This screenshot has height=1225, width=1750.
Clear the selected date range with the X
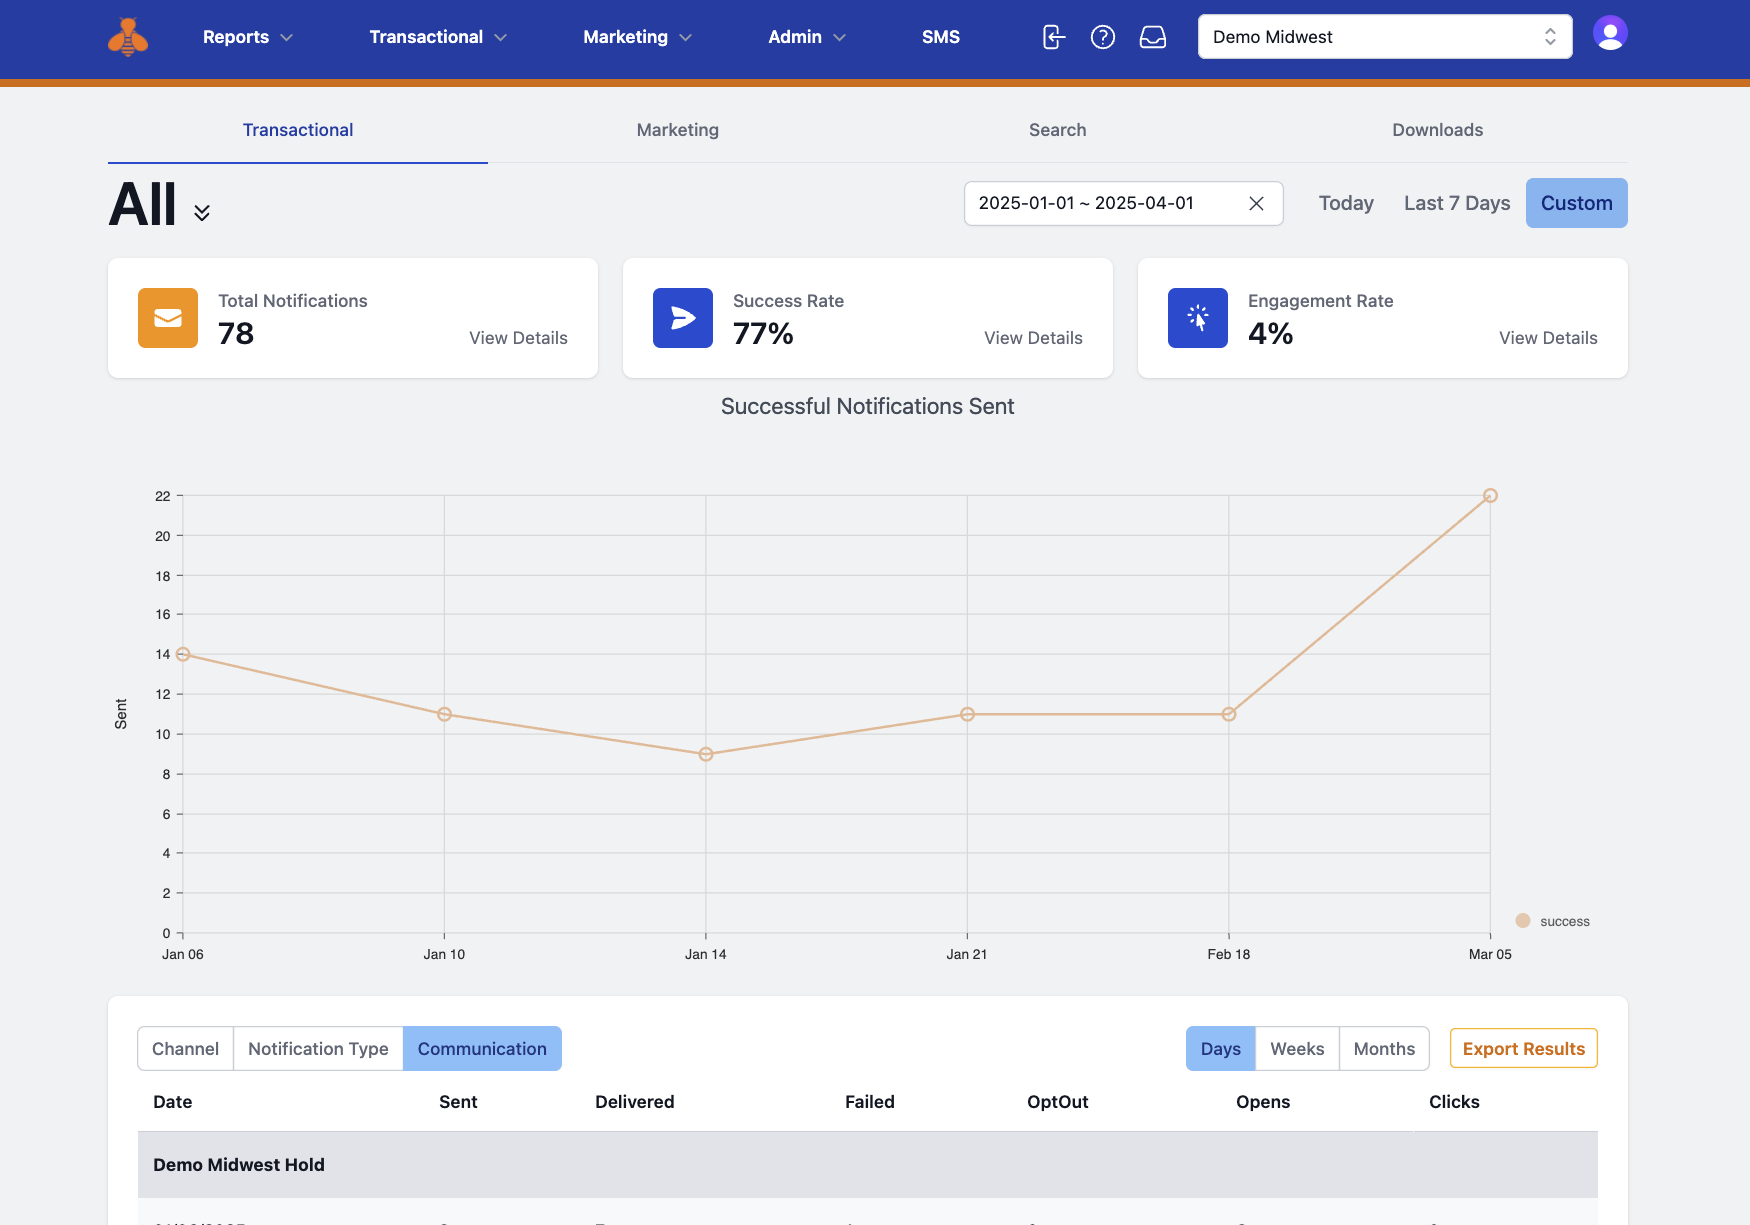pos(1256,203)
